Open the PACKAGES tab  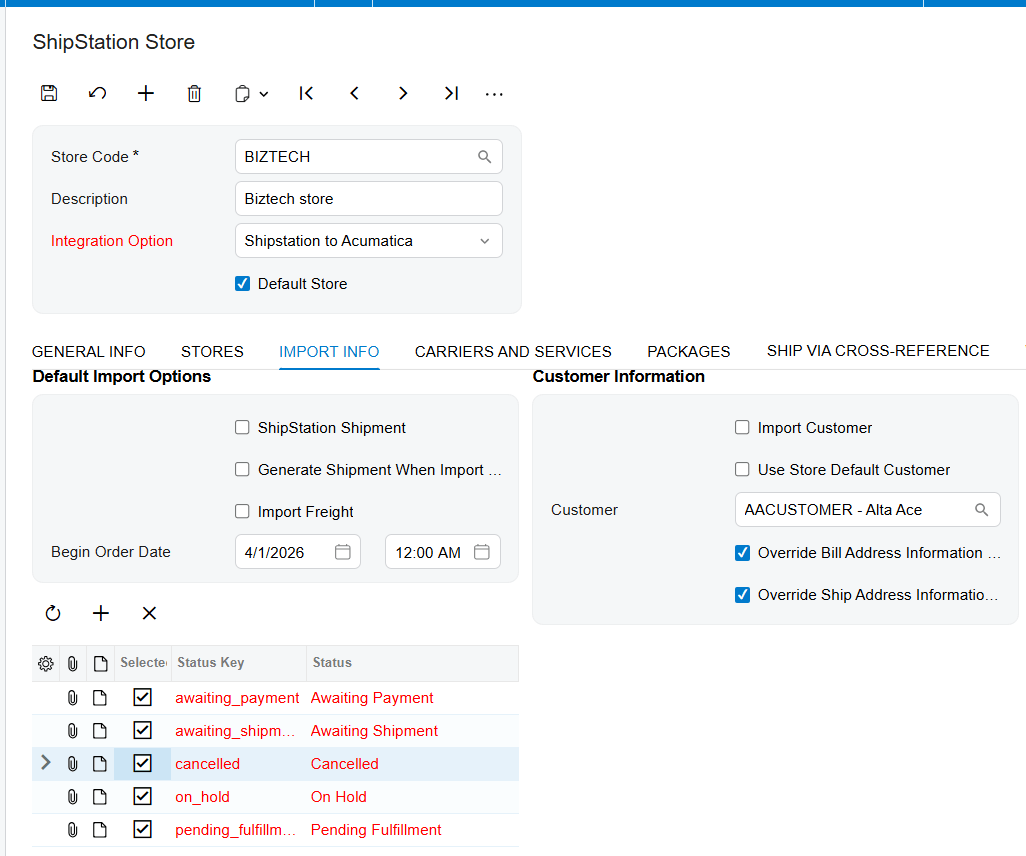coord(688,351)
